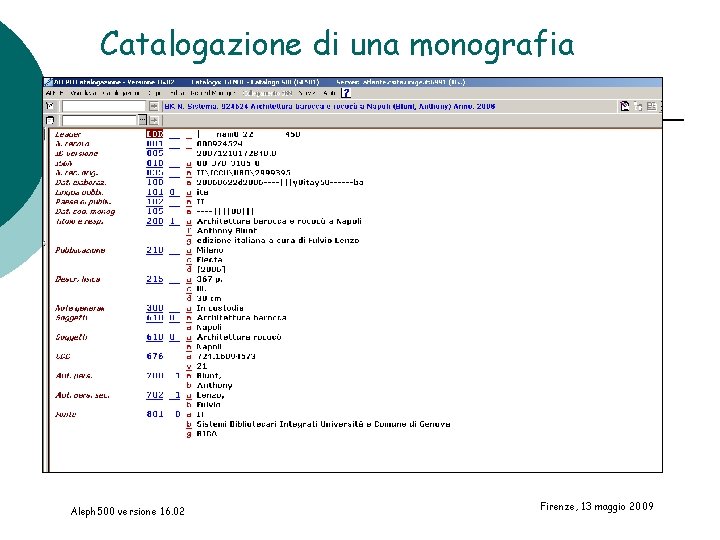Click field tag 300 for general notes
Viewport: 720px width, 540px height.
(x=155, y=308)
